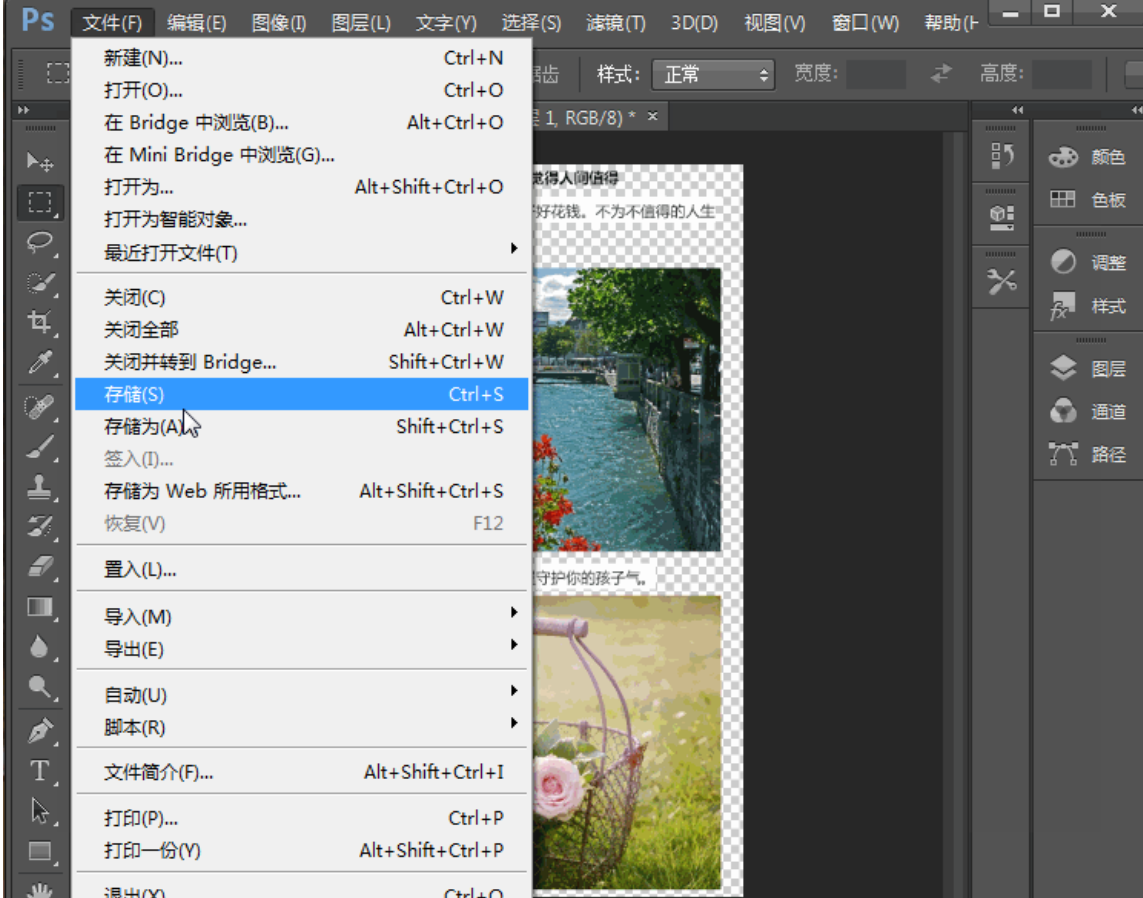Select the Healing Brush tool
Screen dimensions: 1143x898
click(39, 407)
